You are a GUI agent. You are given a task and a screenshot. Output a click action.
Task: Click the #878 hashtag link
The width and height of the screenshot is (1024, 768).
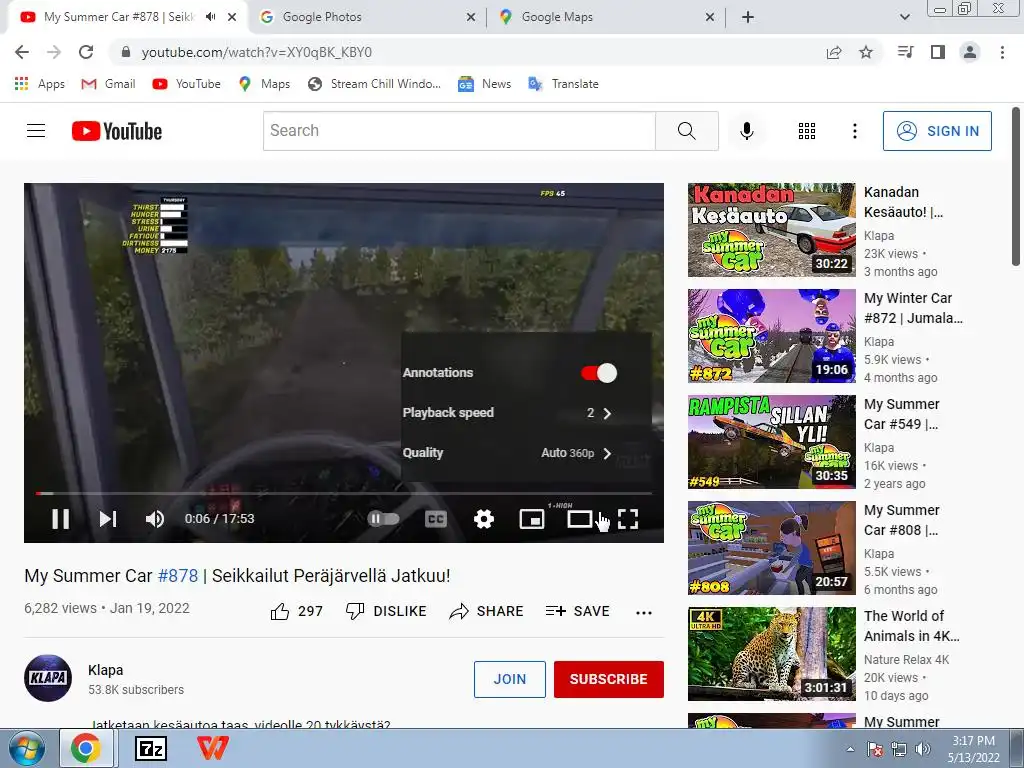pyautogui.click(x=178, y=575)
